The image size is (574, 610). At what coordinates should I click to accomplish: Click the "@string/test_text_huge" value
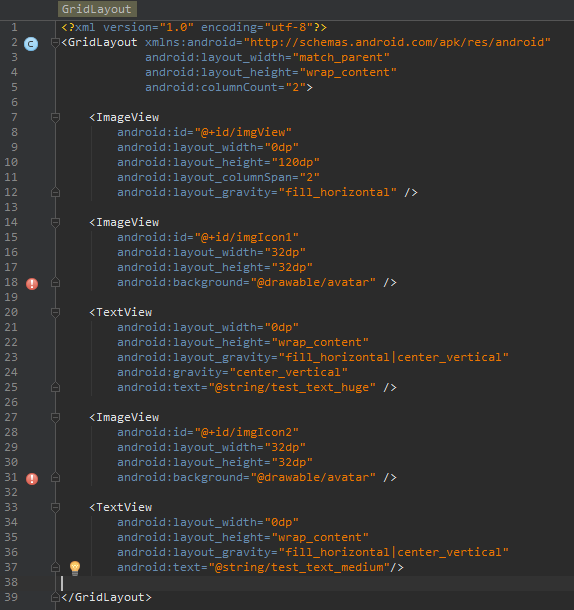pyautogui.click(x=292, y=387)
